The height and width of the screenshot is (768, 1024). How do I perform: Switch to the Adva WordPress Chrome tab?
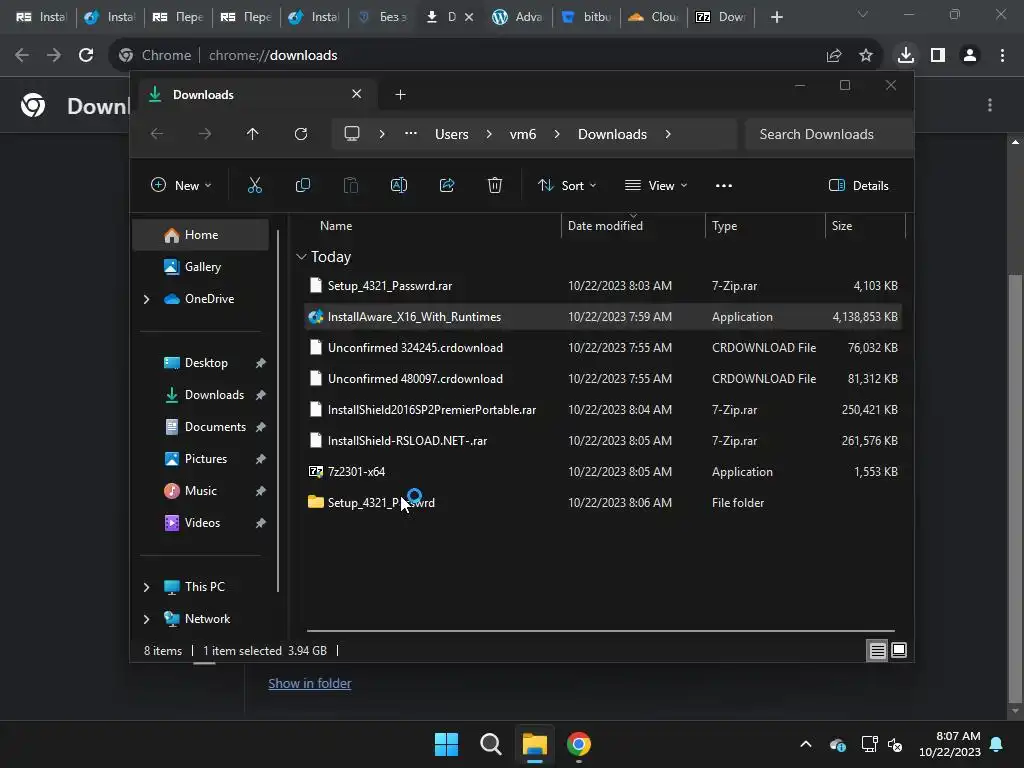(518, 17)
